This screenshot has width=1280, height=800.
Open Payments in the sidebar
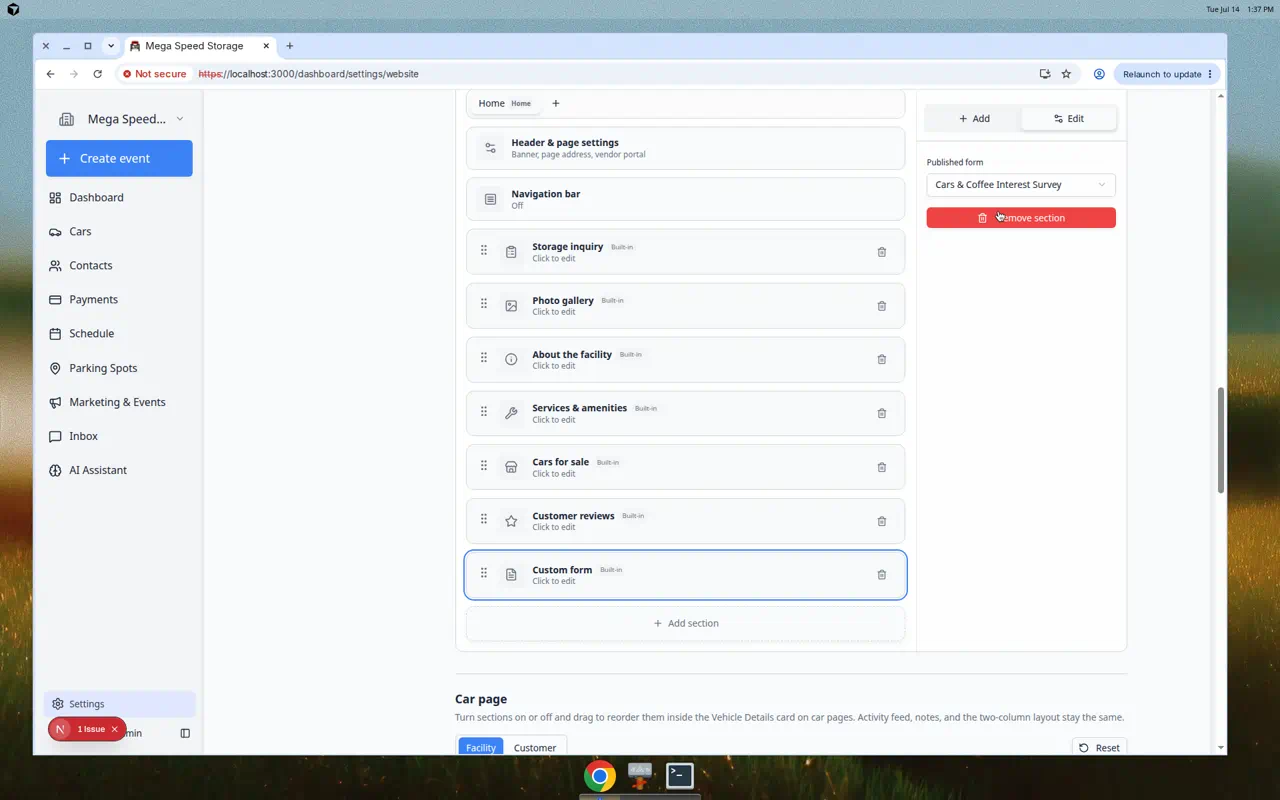[x=119, y=299]
